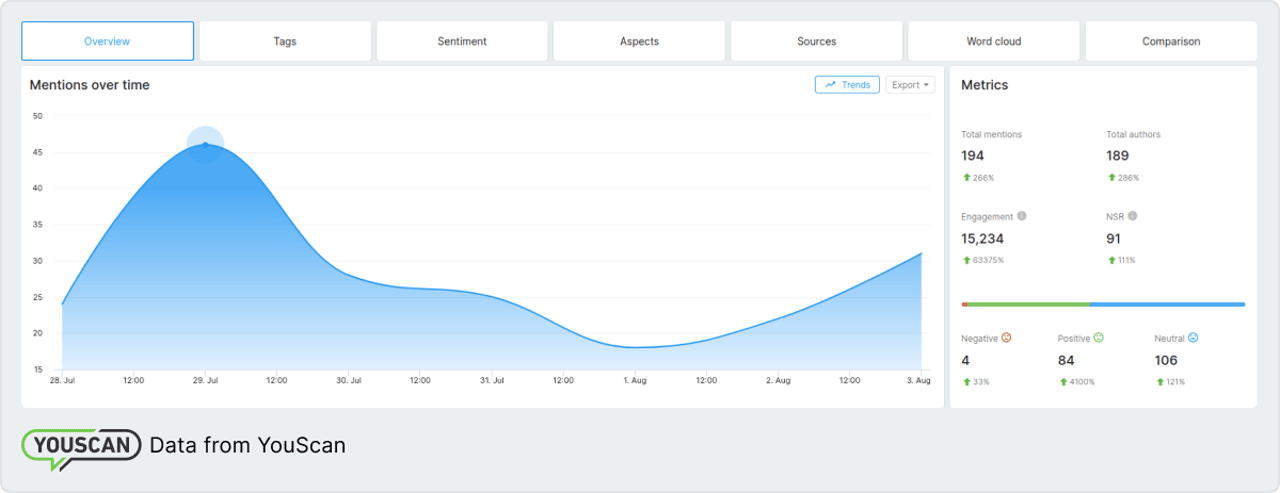Click the Negative sad face icon

point(1006,338)
